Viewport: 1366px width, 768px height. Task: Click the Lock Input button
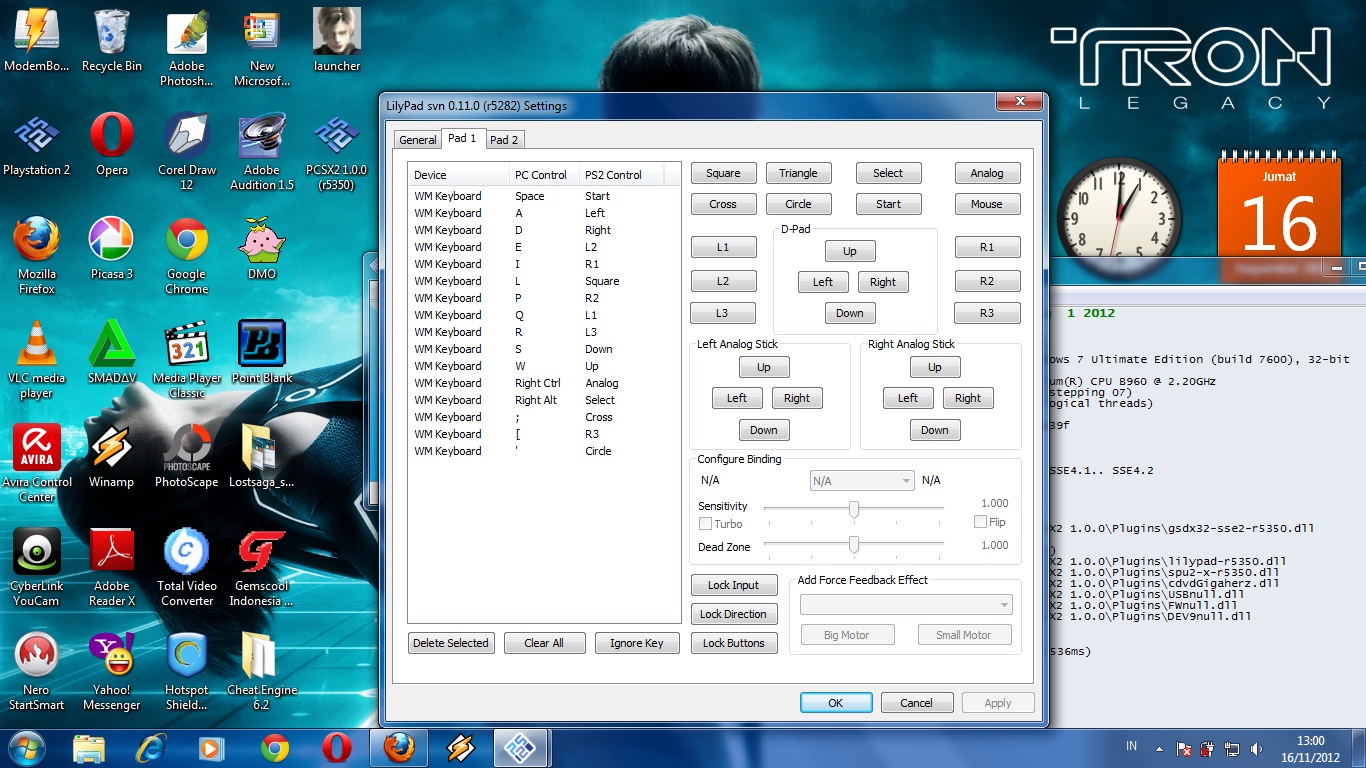point(733,585)
